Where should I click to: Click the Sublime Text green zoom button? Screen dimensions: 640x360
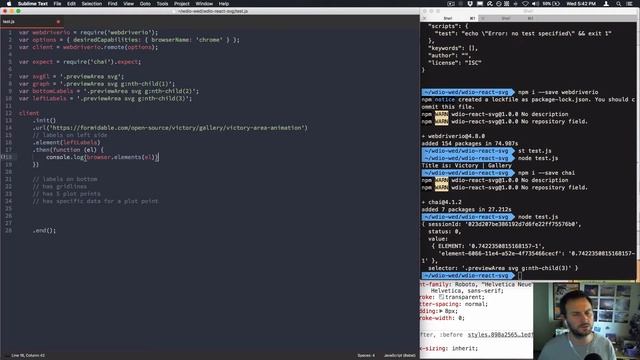pyautogui.click(x=18, y=11)
